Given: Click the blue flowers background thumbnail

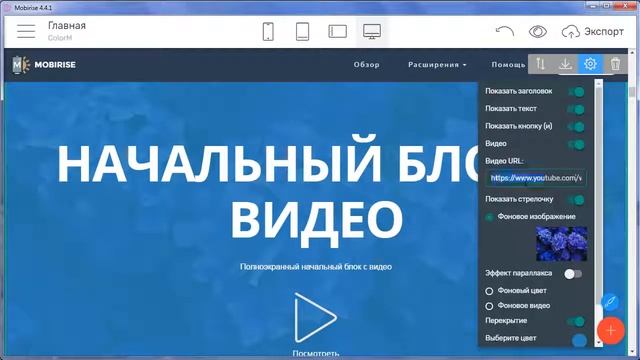Looking at the screenshot, I should point(562,244).
